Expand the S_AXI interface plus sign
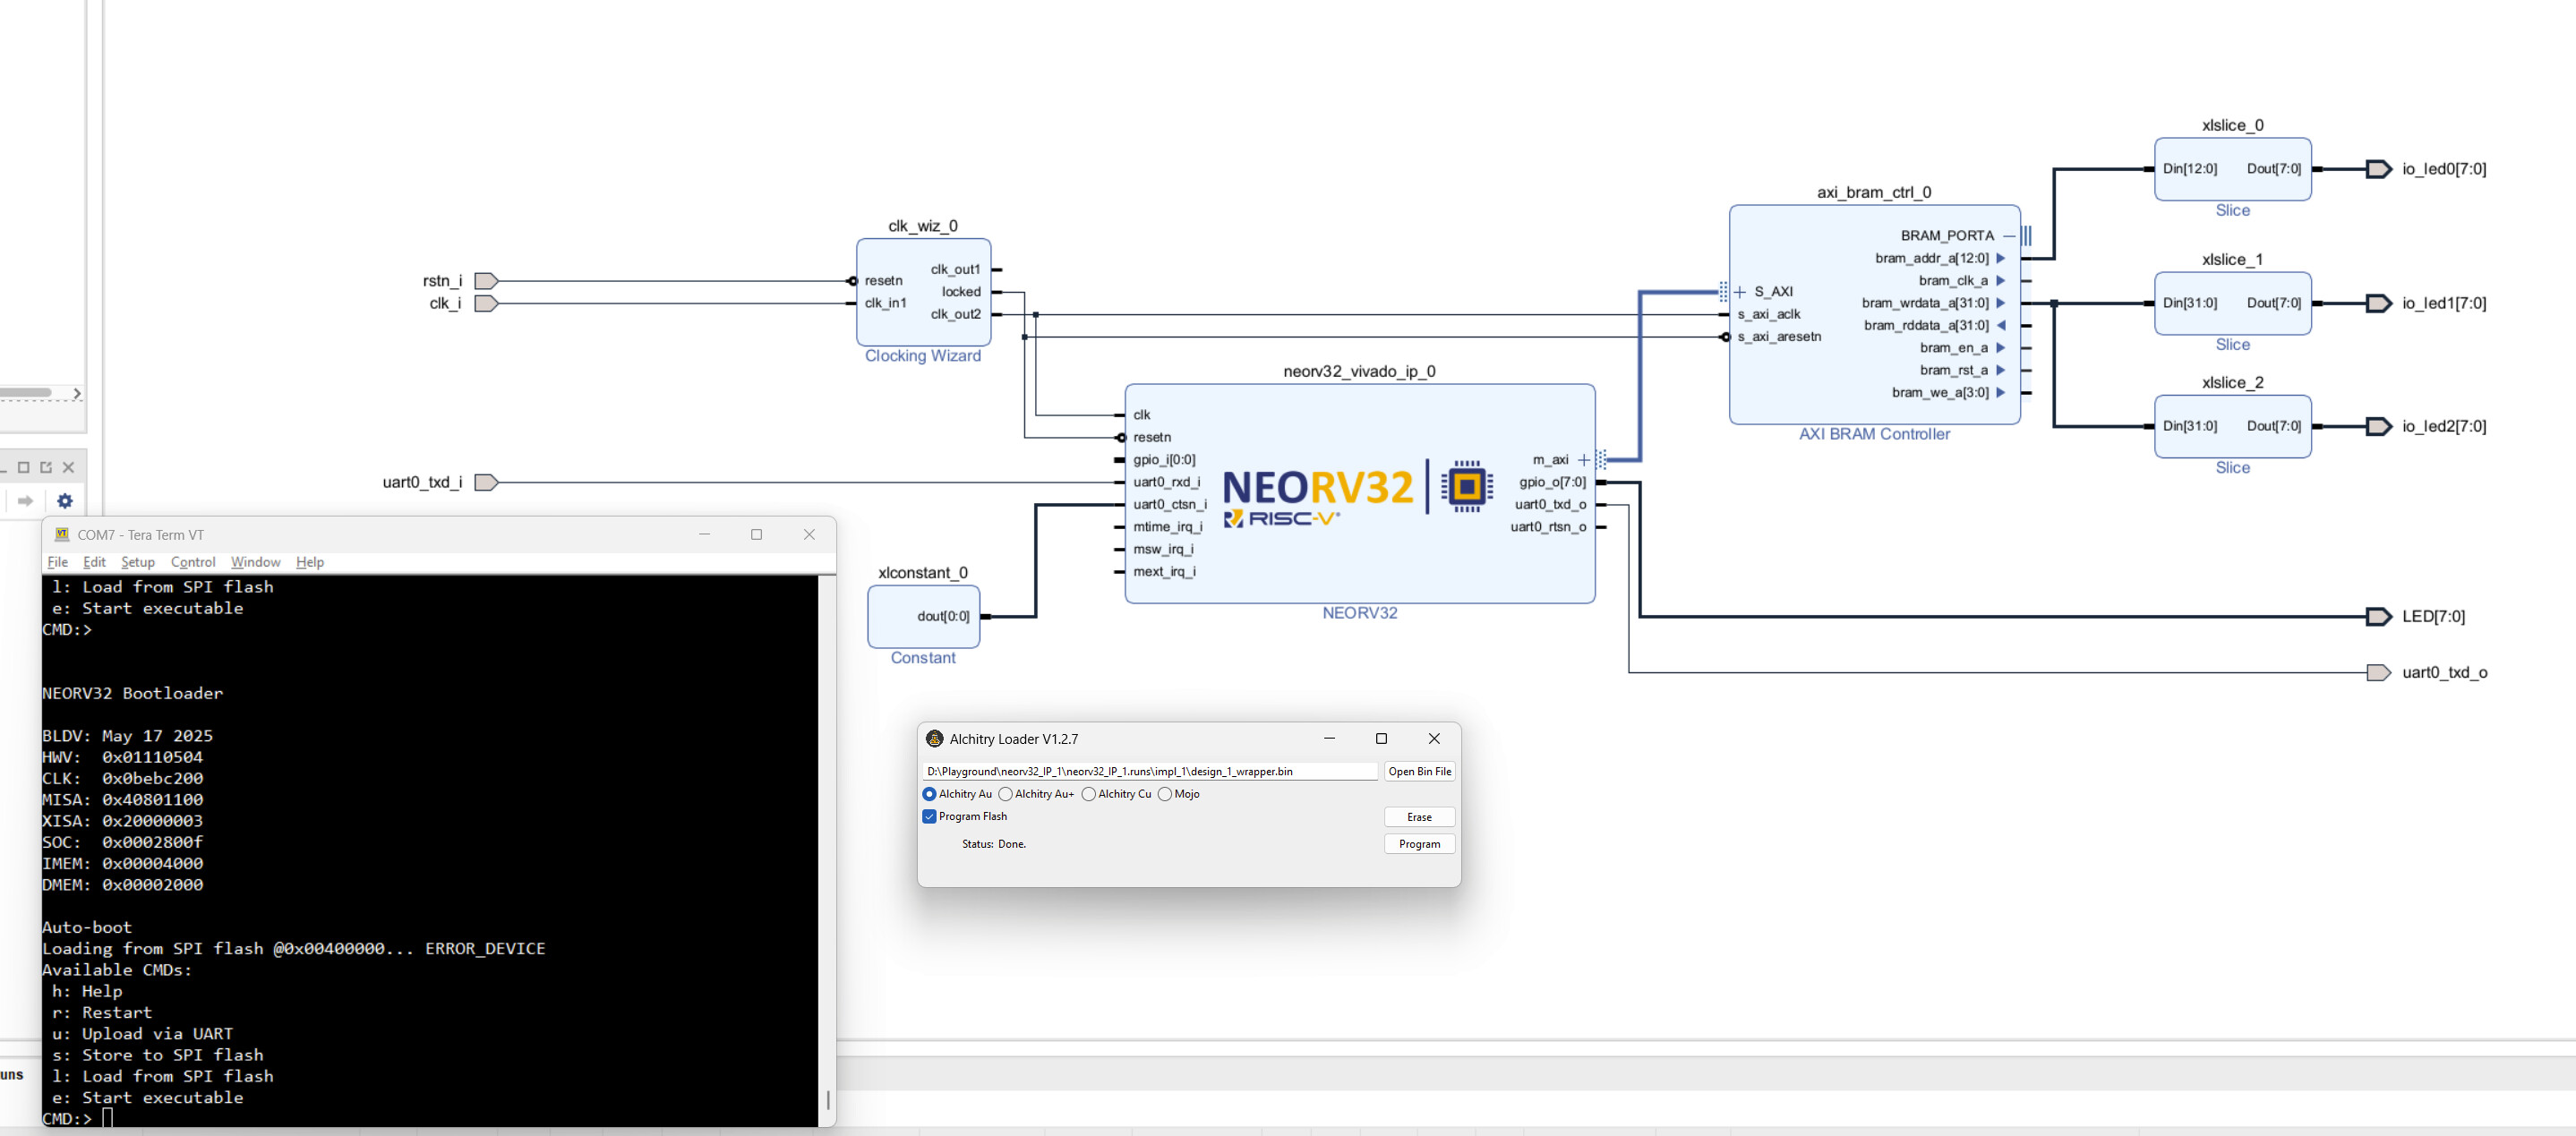 pos(1740,292)
